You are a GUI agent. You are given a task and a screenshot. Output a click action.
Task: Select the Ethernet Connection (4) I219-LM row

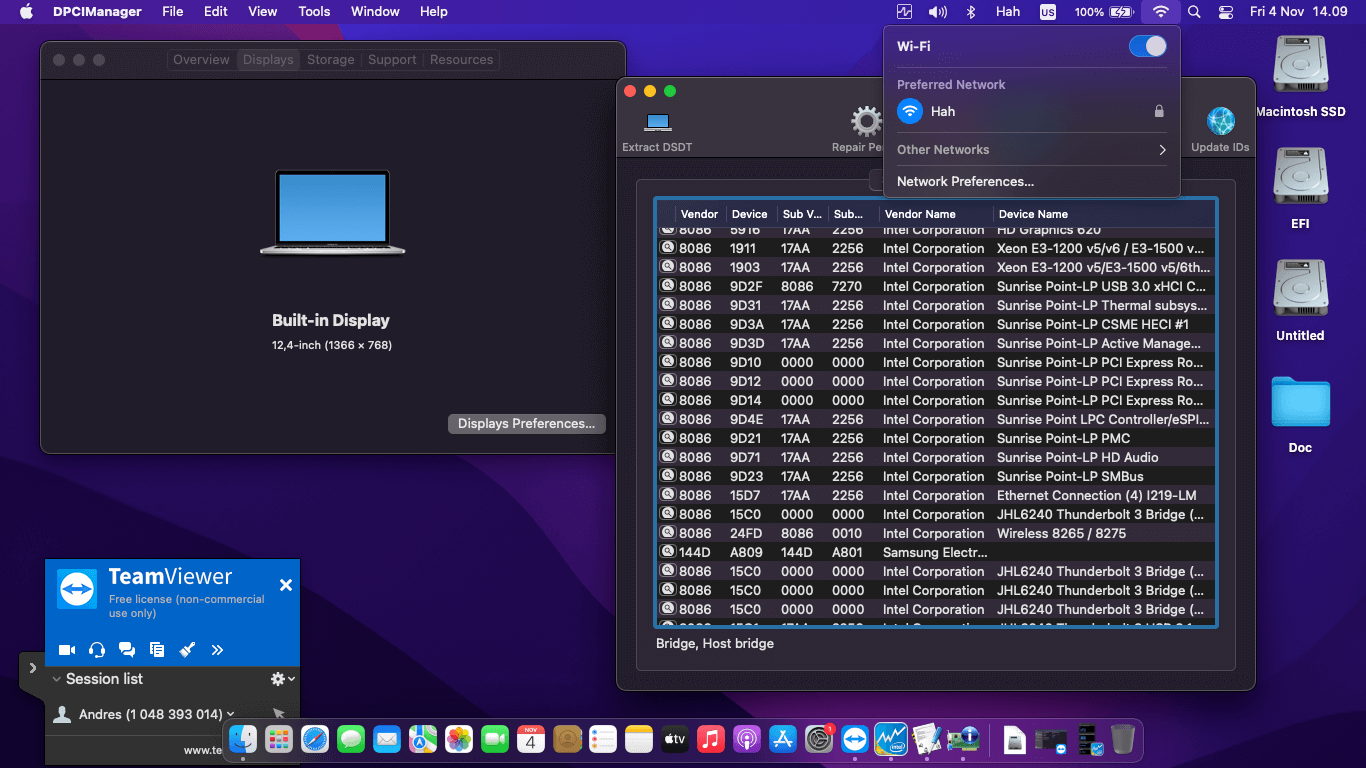937,496
